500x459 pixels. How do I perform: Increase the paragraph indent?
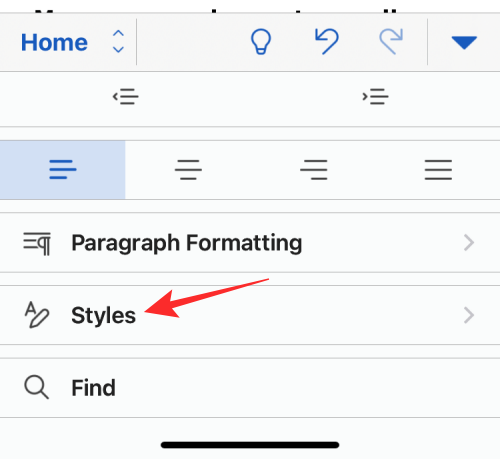(x=375, y=97)
